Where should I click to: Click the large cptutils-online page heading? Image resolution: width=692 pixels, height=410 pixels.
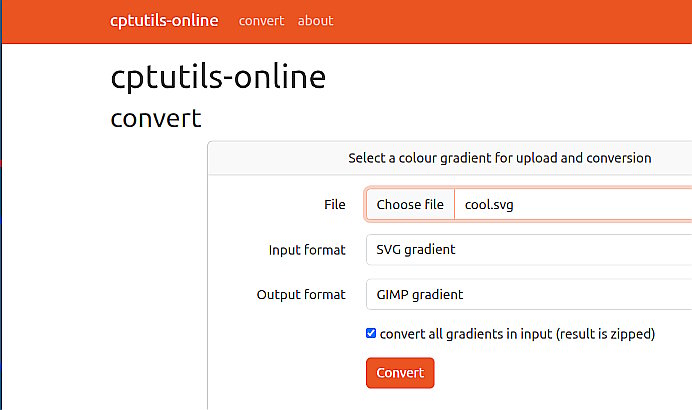218,78
